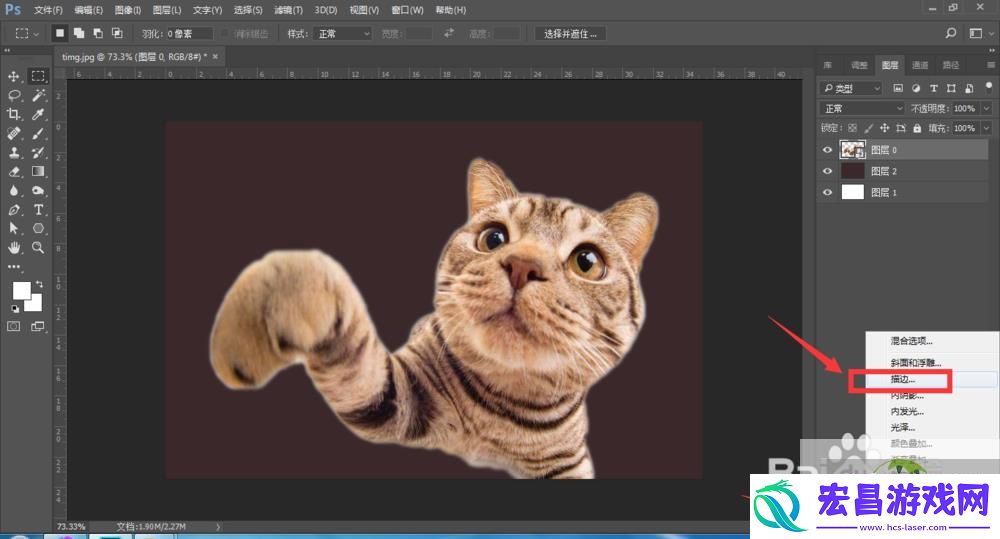Hide layer 图层 2 with eye icon
1000x539 pixels.
click(828, 171)
